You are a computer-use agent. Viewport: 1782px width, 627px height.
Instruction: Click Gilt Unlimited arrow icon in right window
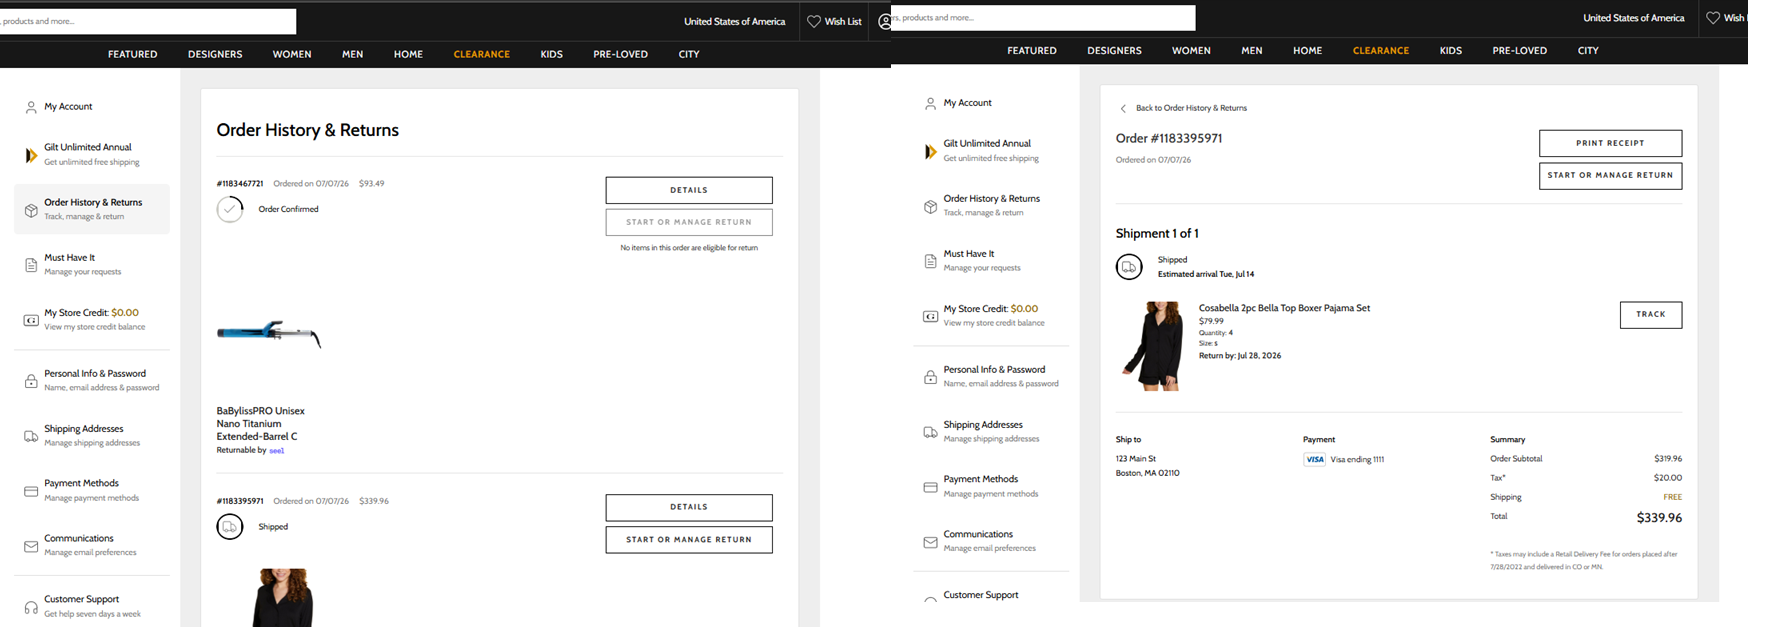tap(930, 151)
